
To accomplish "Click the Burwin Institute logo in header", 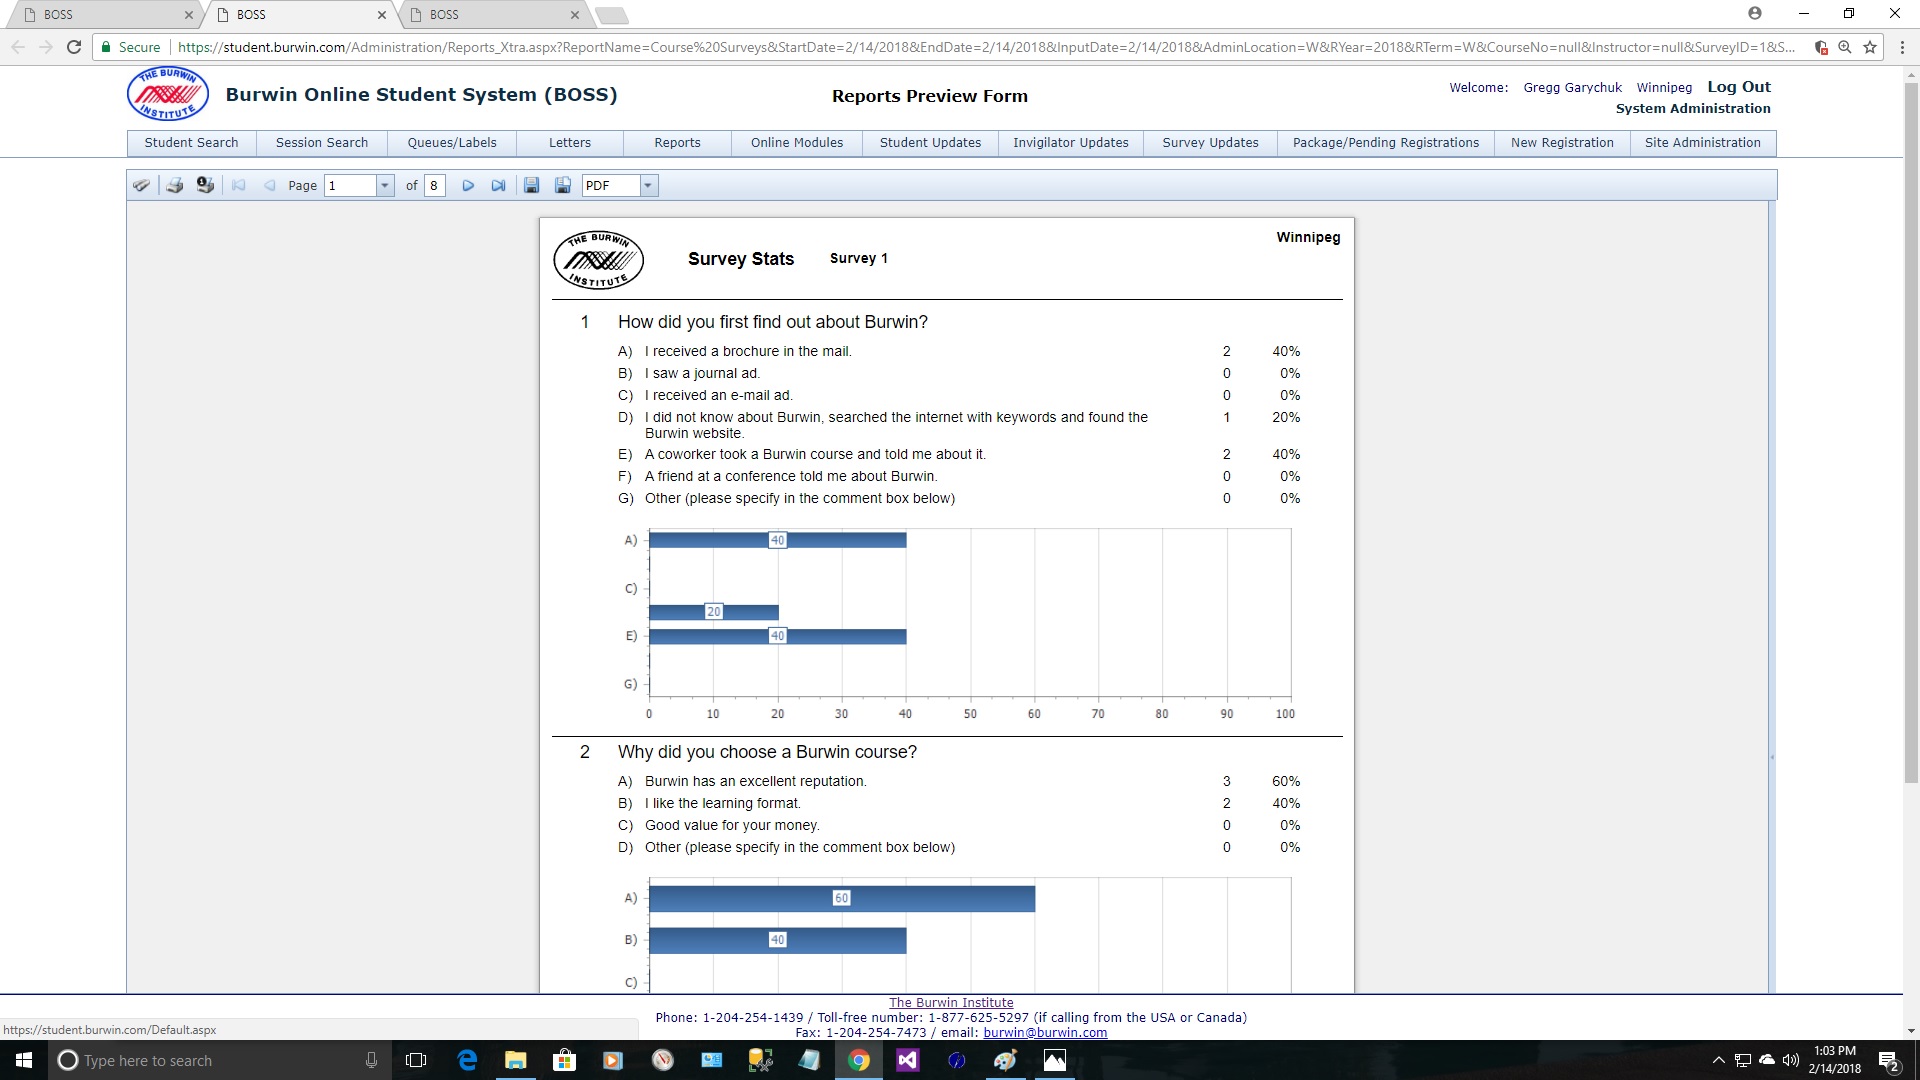I will tap(168, 95).
